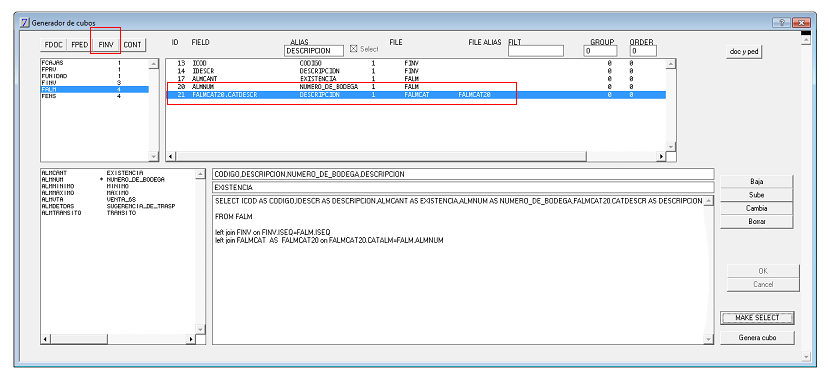Click bottom-left field list scroll-right arrow

[x=191, y=339]
